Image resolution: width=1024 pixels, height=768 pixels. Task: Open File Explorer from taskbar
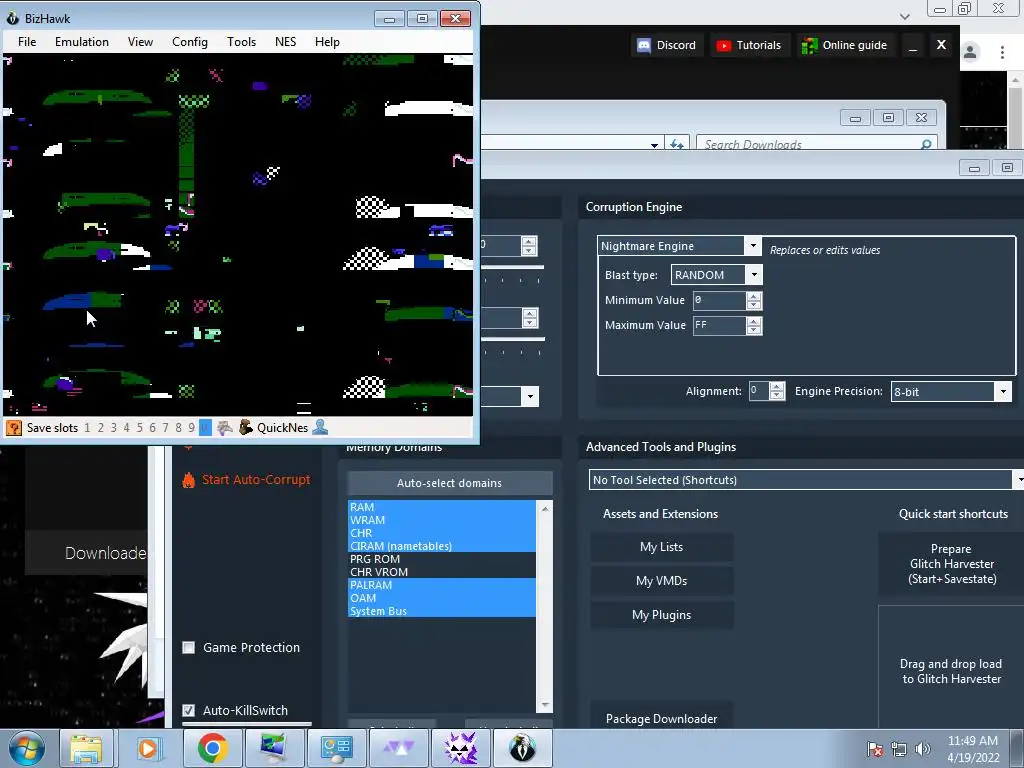tap(86, 748)
